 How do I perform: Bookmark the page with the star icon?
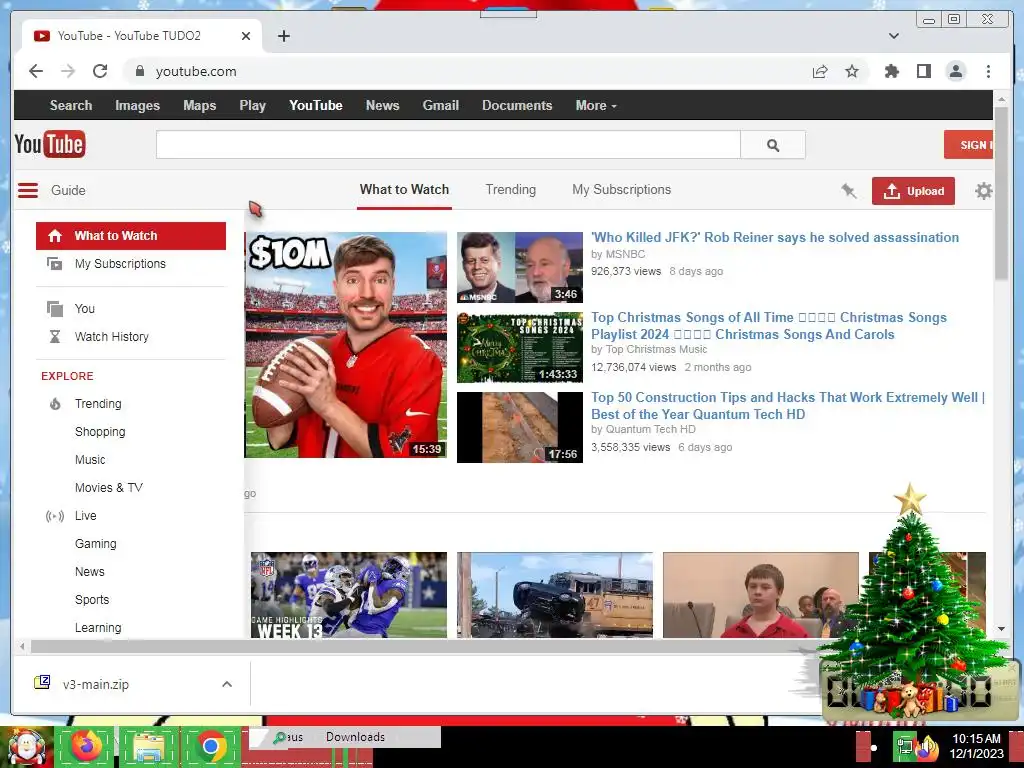[x=852, y=71]
